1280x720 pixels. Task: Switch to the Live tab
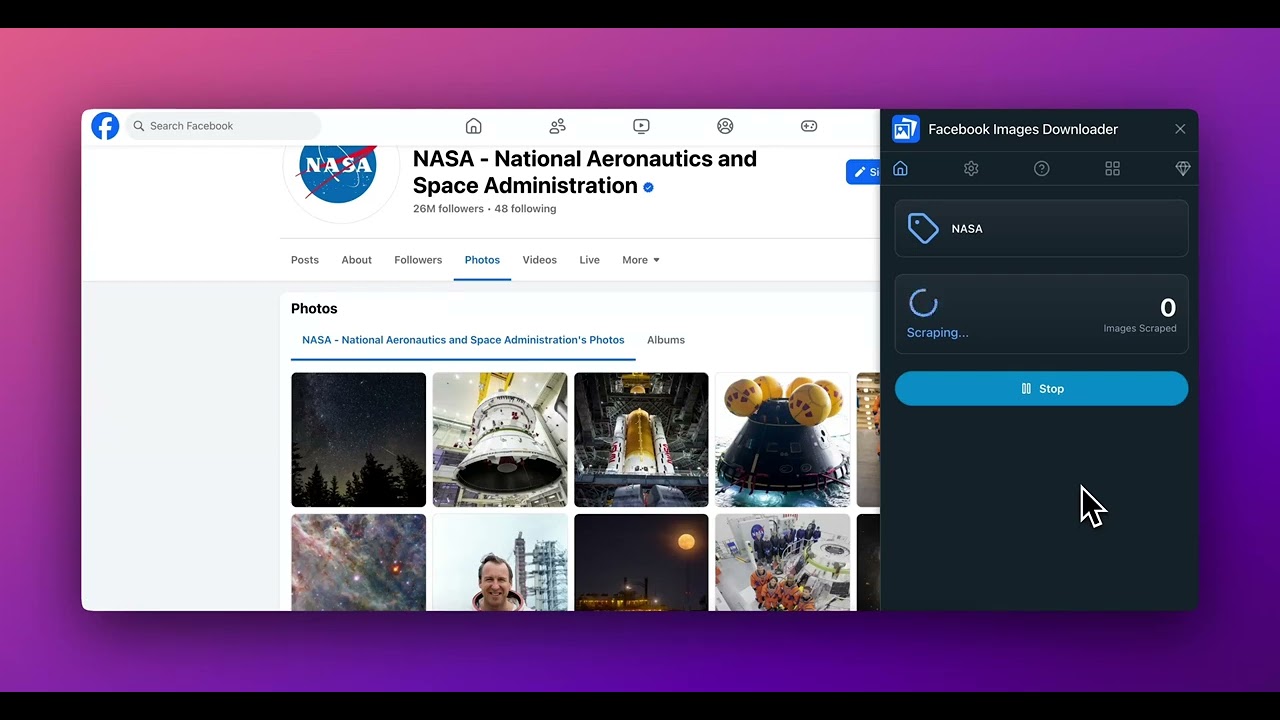pos(589,260)
